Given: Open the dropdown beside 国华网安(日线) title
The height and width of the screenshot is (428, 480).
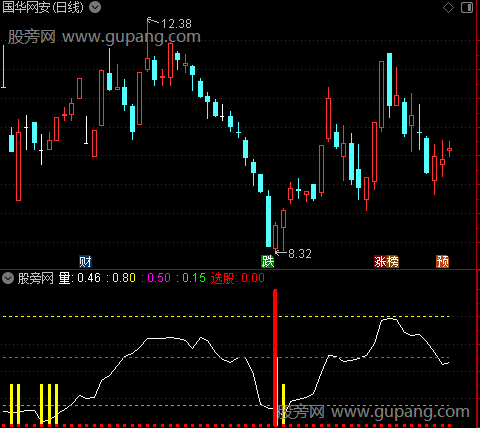Looking at the screenshot, I should coord(95,7).
